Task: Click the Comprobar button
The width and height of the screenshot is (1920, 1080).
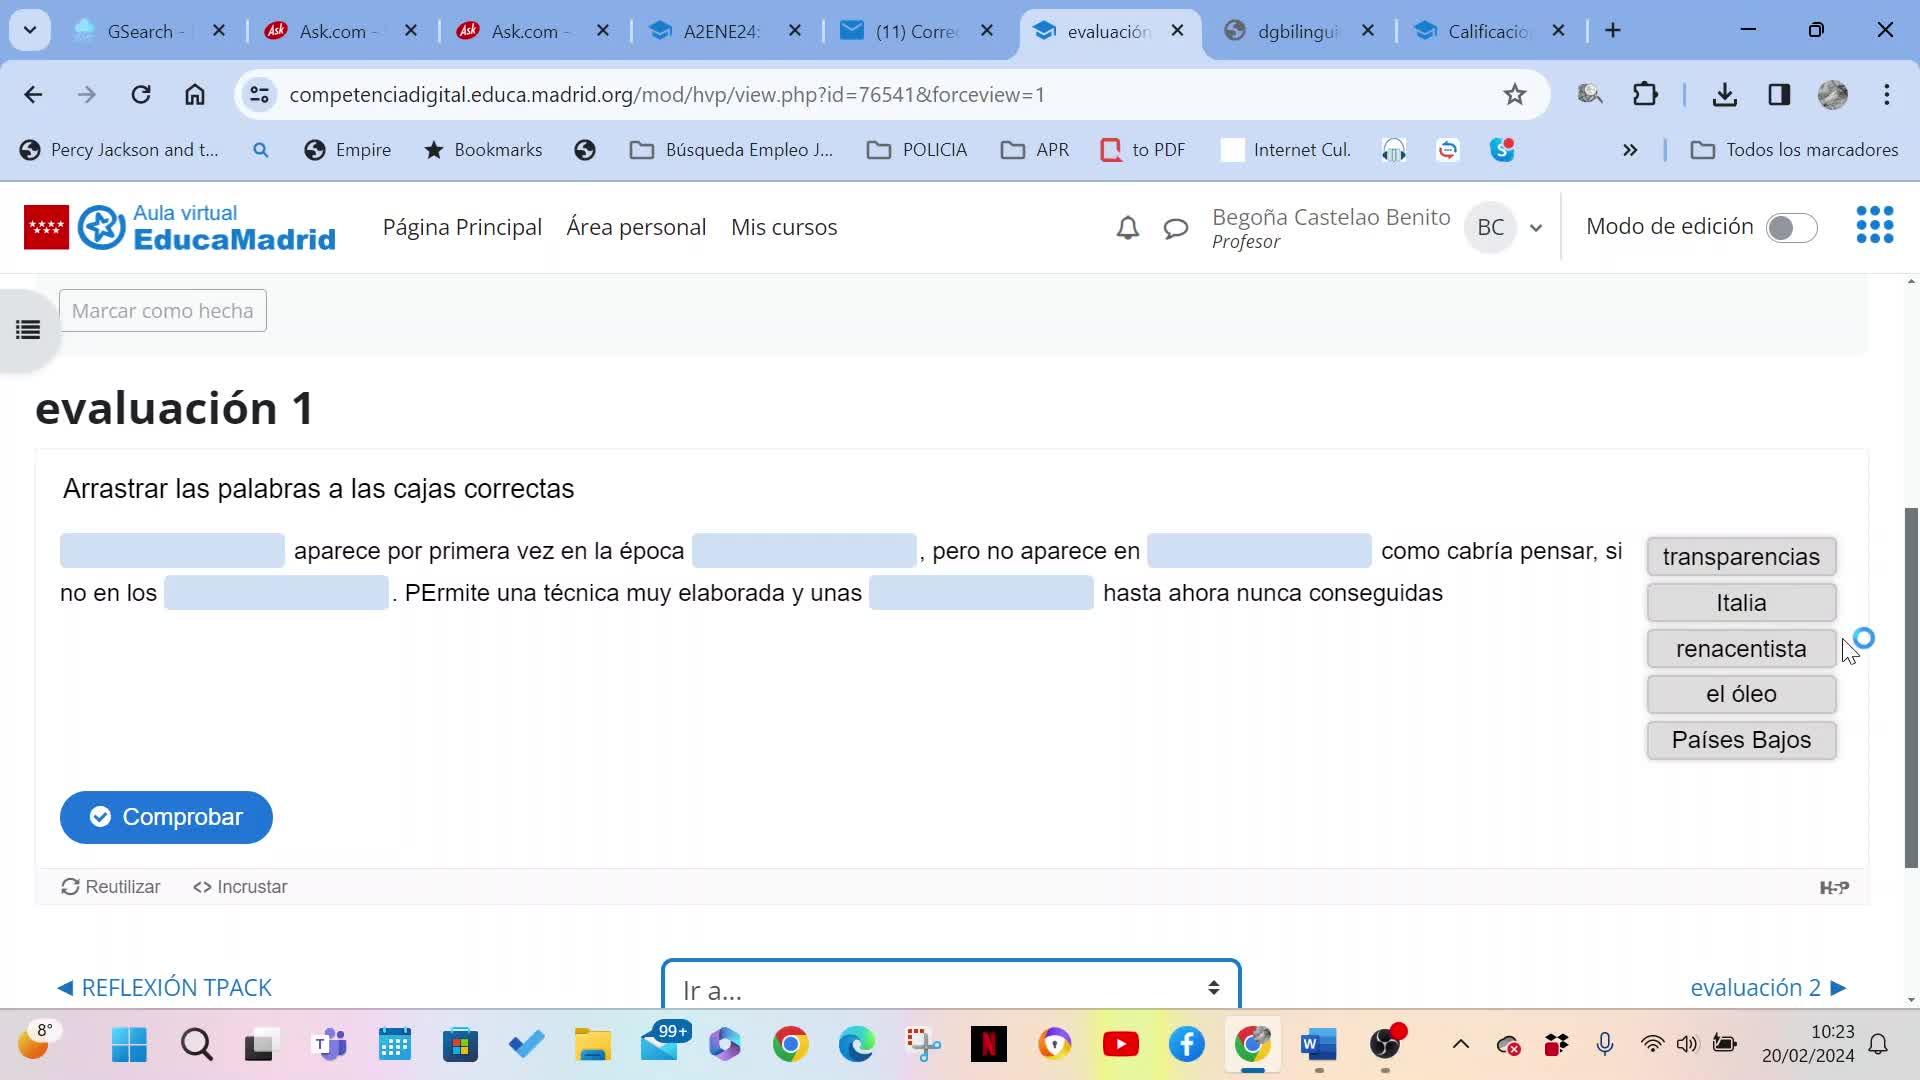Action: (x=166, y=817)
